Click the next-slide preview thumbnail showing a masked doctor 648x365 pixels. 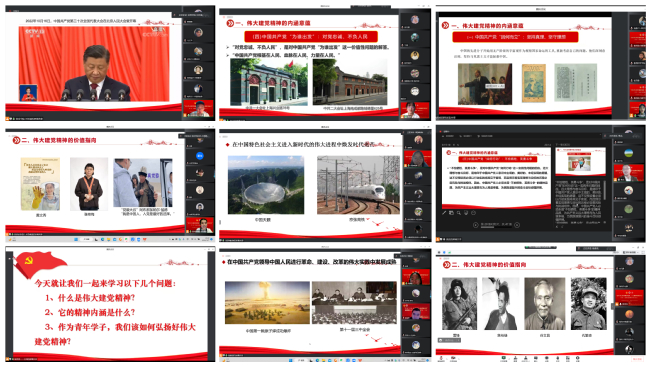click(x=581, y=162)
